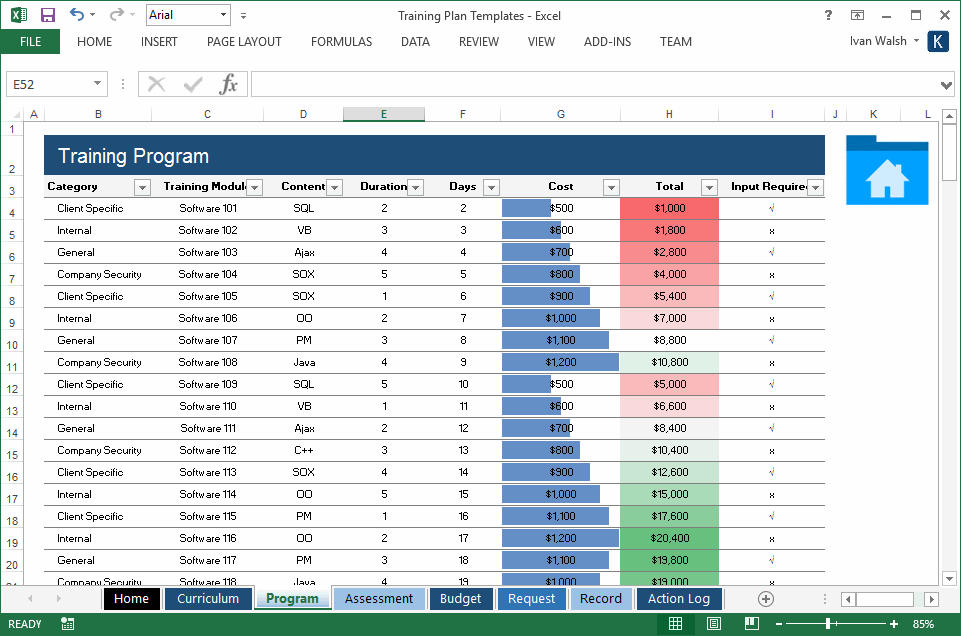Select Page Layout view icon

(713, 623)
